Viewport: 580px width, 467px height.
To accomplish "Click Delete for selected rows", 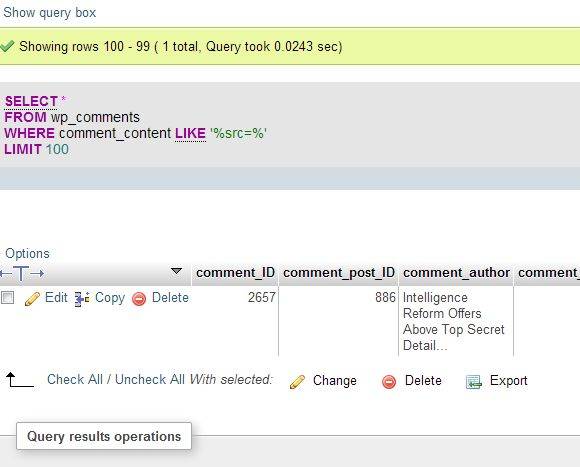I will click(423, 380).
